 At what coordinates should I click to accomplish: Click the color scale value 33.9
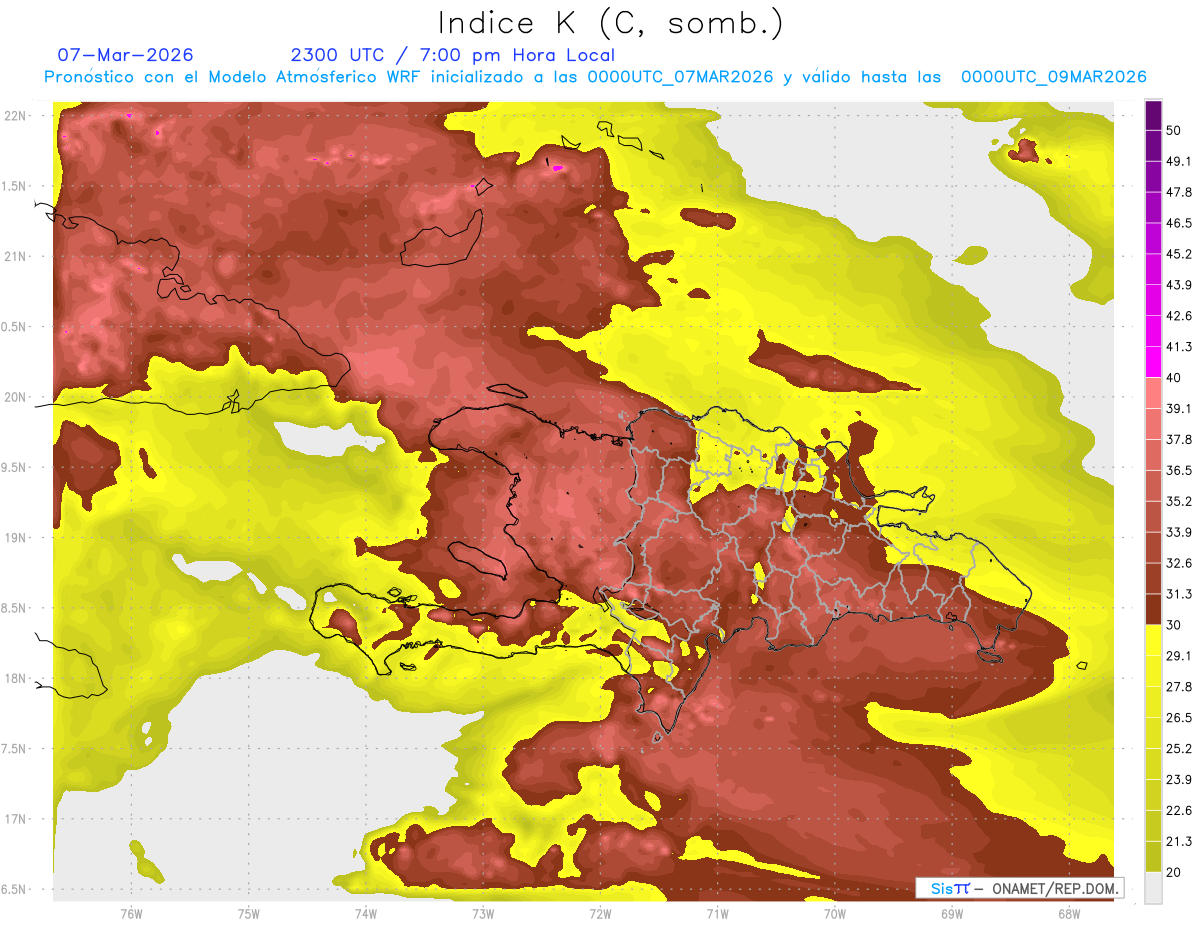(1178, 532)
